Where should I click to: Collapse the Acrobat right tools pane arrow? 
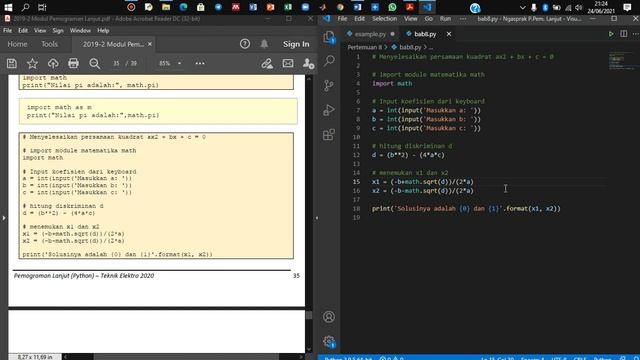pos(316,218)
